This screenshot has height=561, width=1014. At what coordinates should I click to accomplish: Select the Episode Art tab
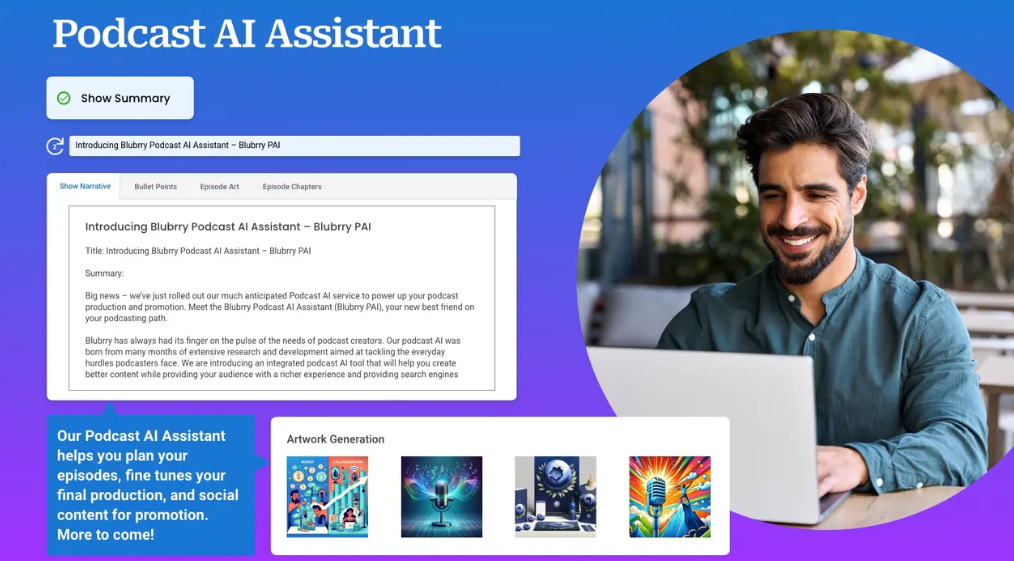click(219, 187)
